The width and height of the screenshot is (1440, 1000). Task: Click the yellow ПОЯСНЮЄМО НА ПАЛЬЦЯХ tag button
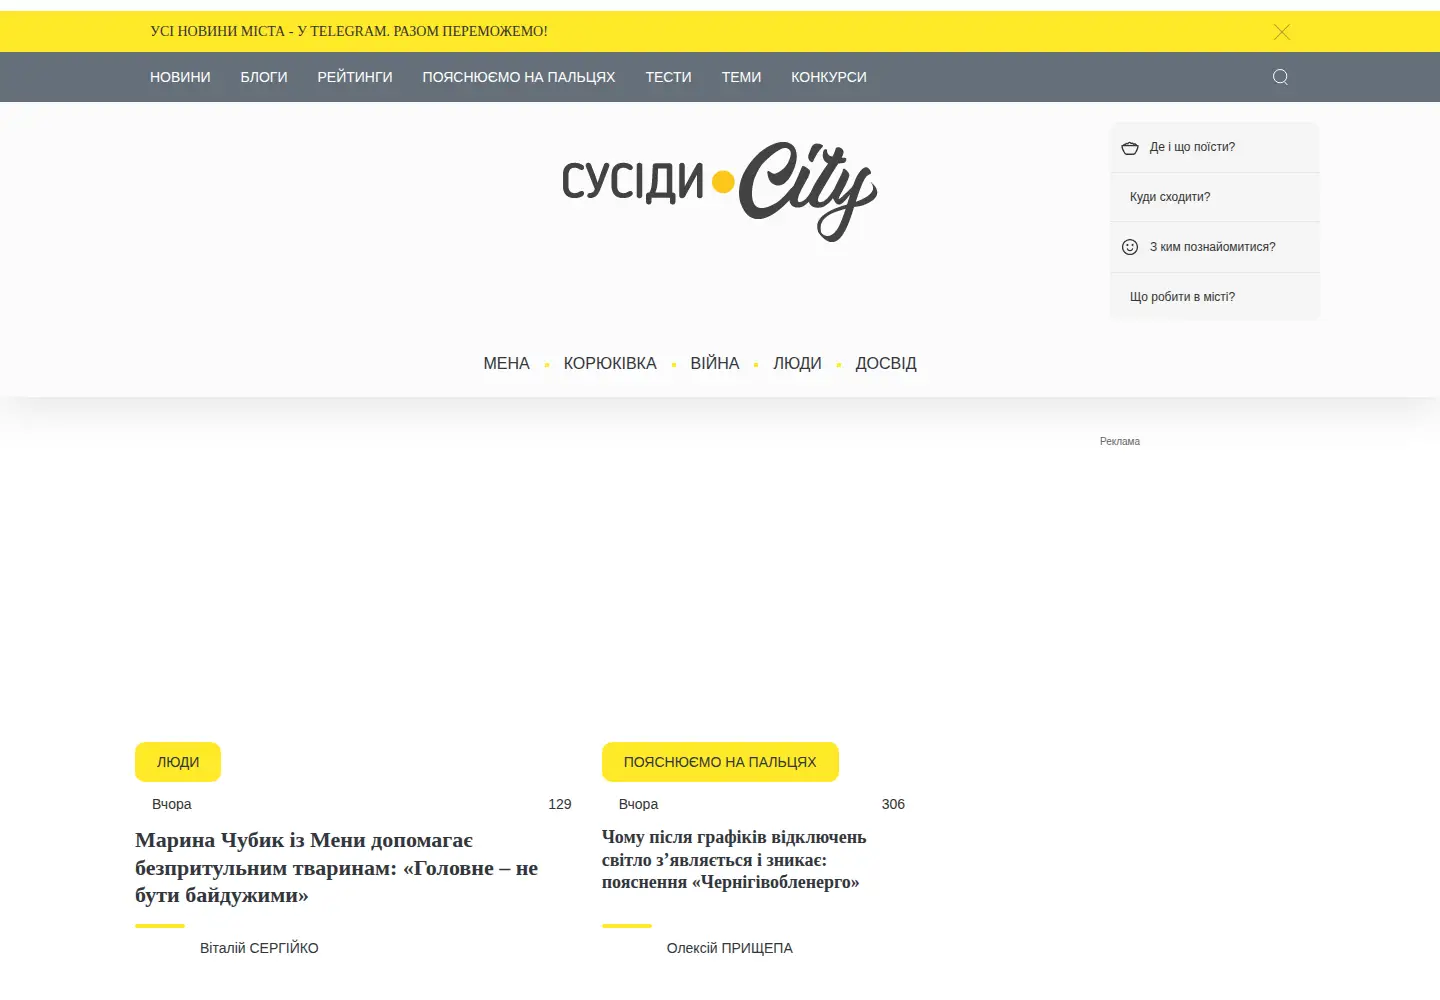click(x=720, y=762)
